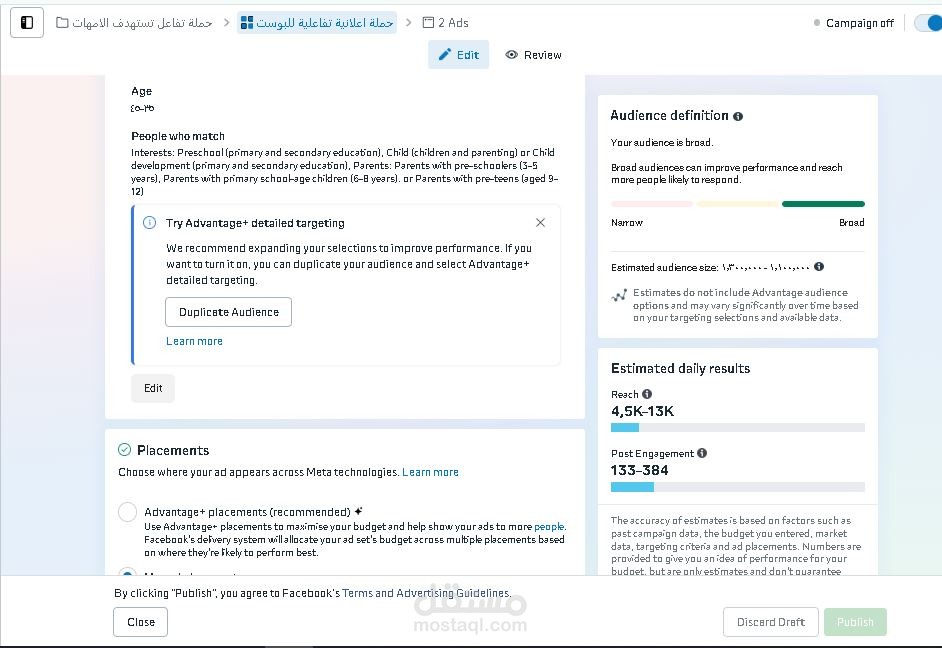942x648 pixels.
Task: Click the audience breadth gauge bar
Action: coord(738,204)
